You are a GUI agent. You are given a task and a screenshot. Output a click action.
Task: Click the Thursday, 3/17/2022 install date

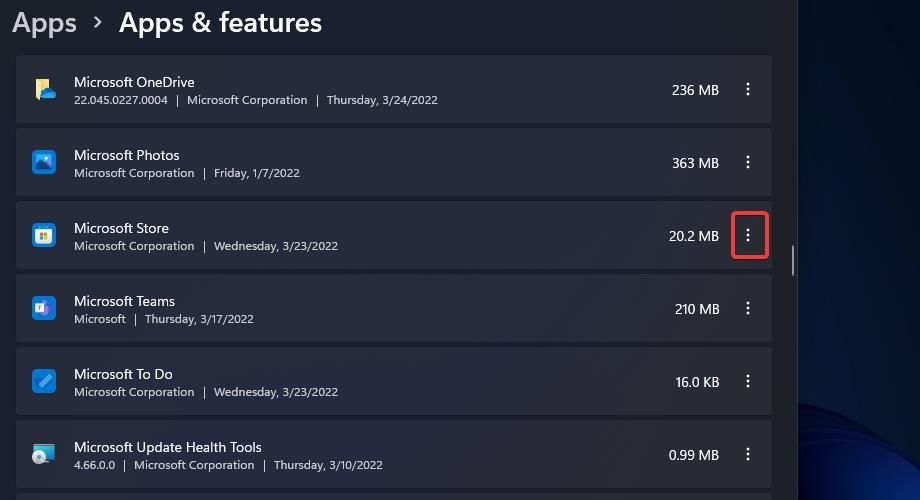(199, 319)
